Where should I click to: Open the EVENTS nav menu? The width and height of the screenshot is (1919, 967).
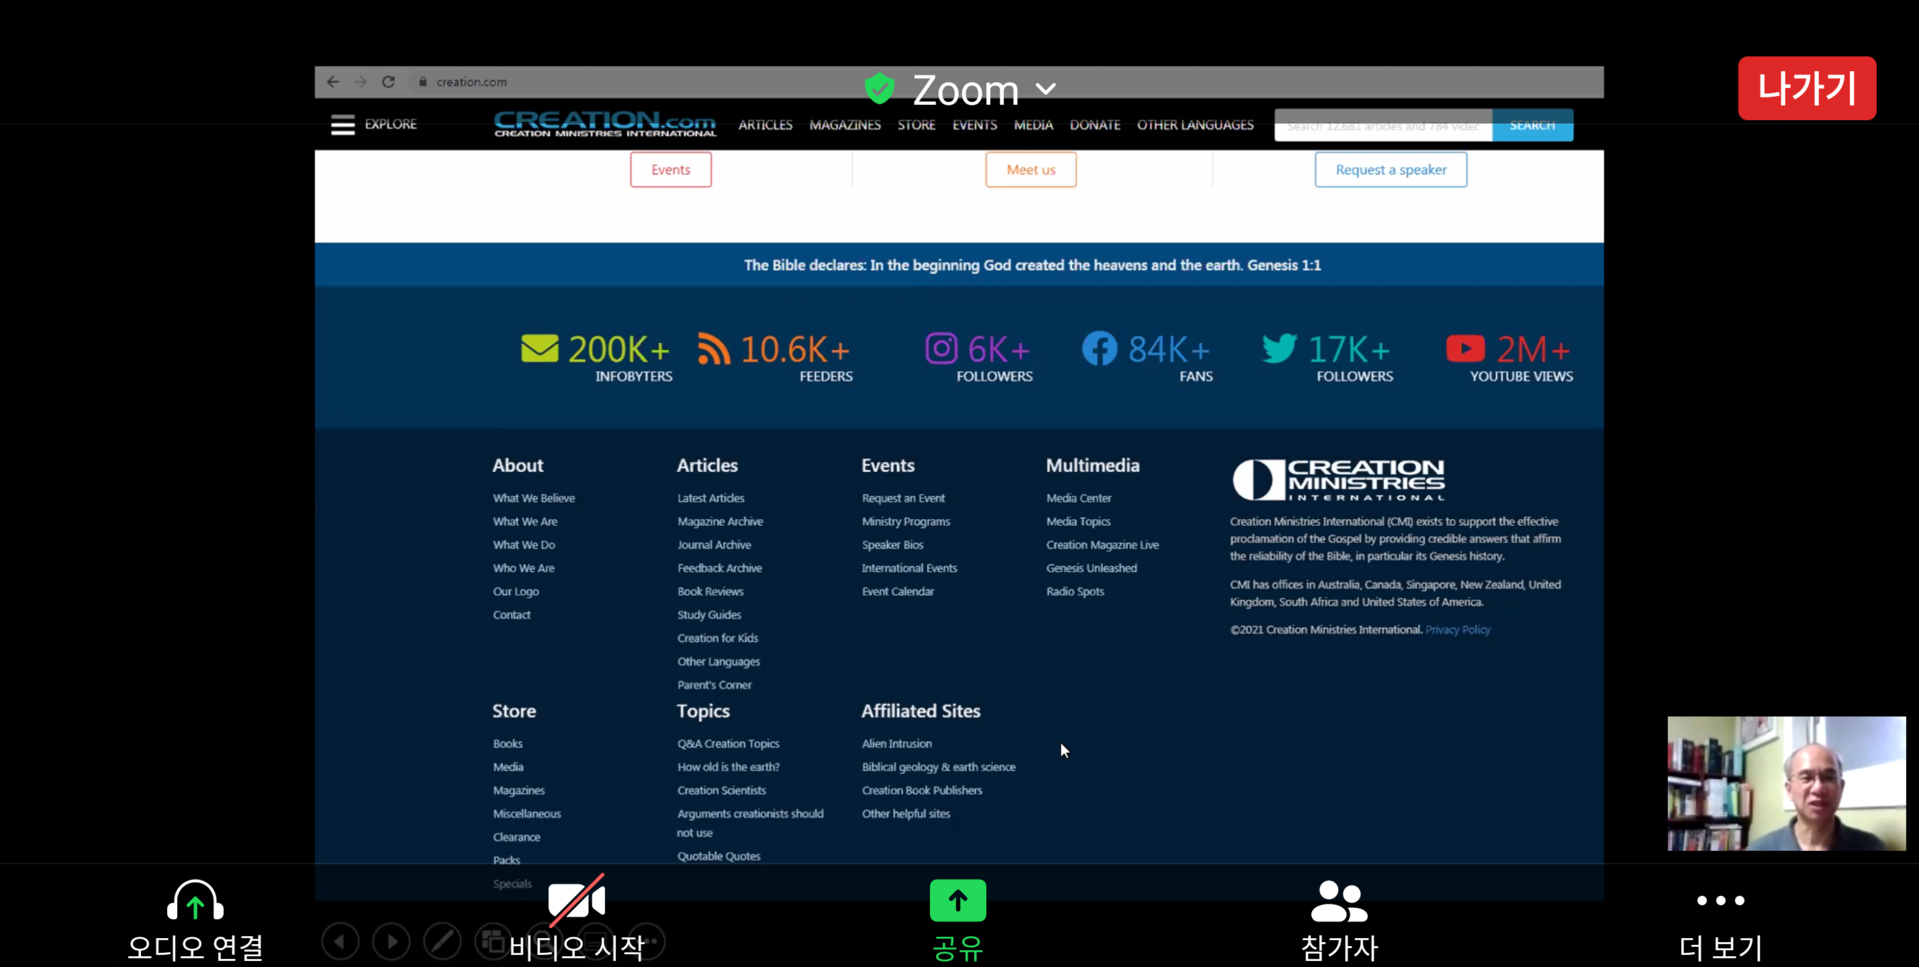point(974,125)
